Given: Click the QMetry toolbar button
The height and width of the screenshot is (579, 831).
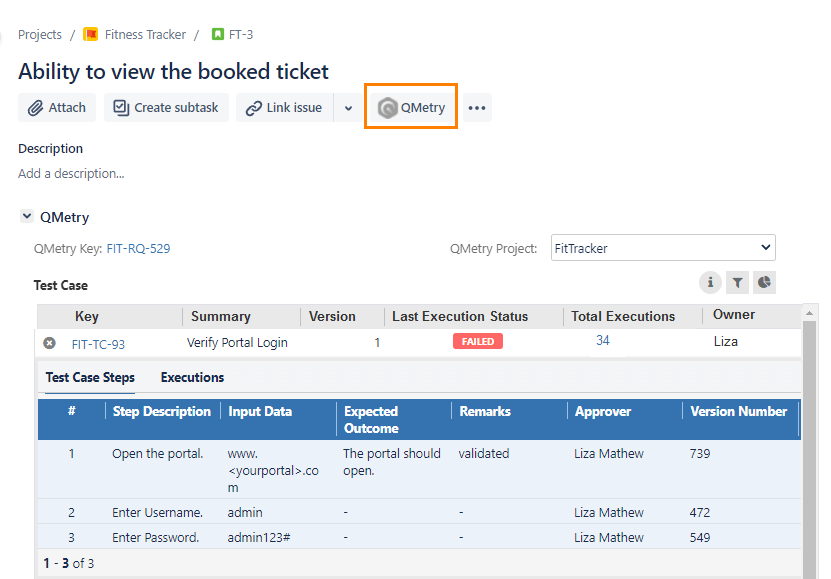Looking at the screenshot, I should [x=411, y=107].
